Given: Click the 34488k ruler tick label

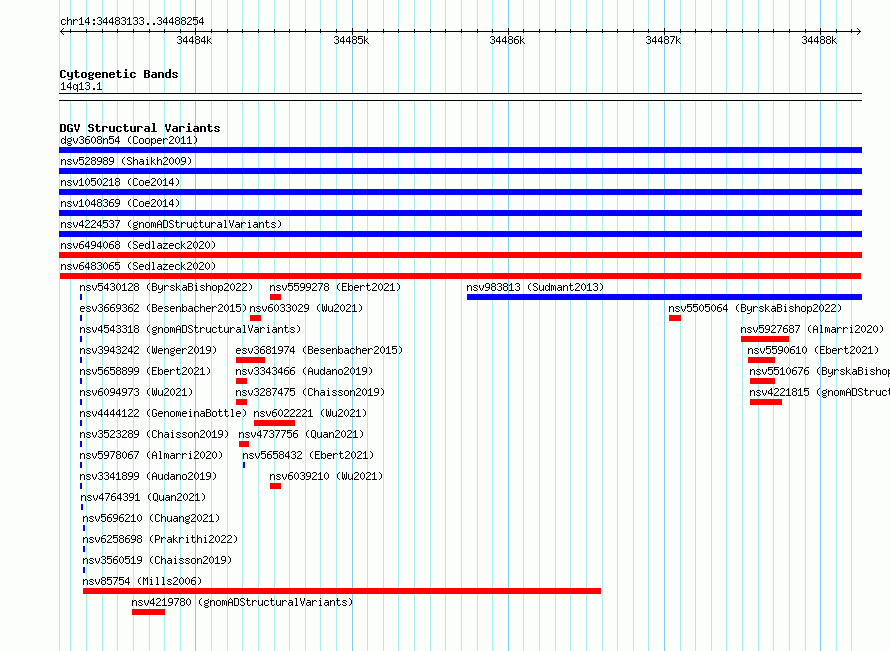Looking at the screenshot, I should click(x=819, y=40).
